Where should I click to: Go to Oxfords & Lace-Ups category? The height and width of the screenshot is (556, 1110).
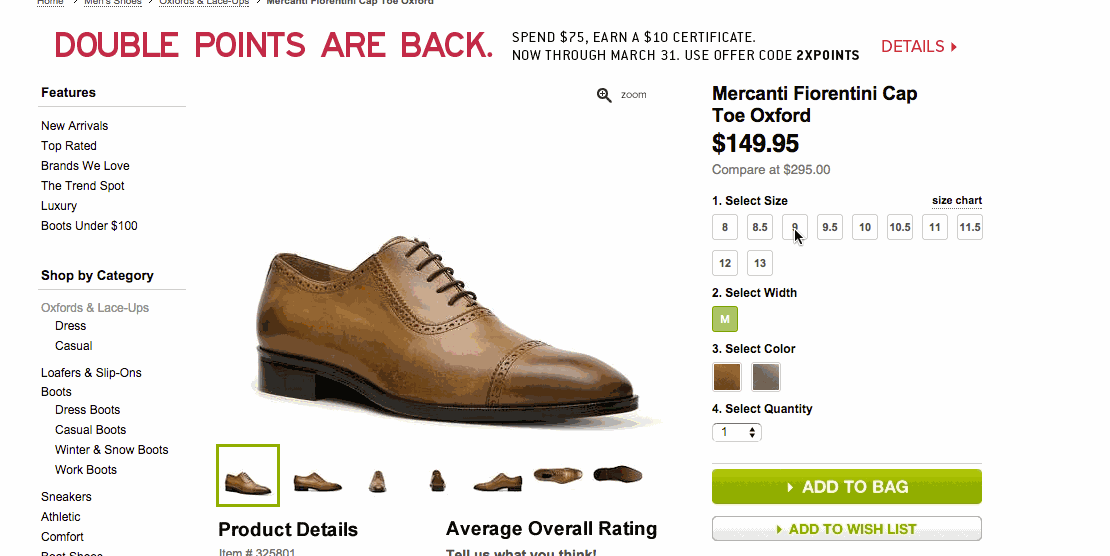pyautogui.click(x=95, y=307)
